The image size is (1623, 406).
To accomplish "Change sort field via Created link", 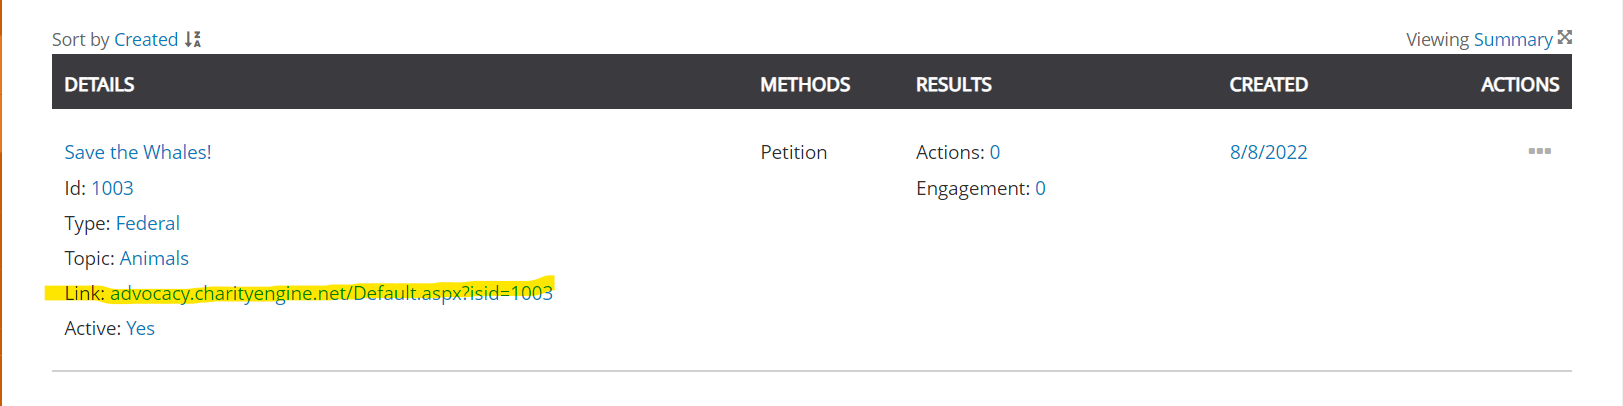I will (146, 39).
